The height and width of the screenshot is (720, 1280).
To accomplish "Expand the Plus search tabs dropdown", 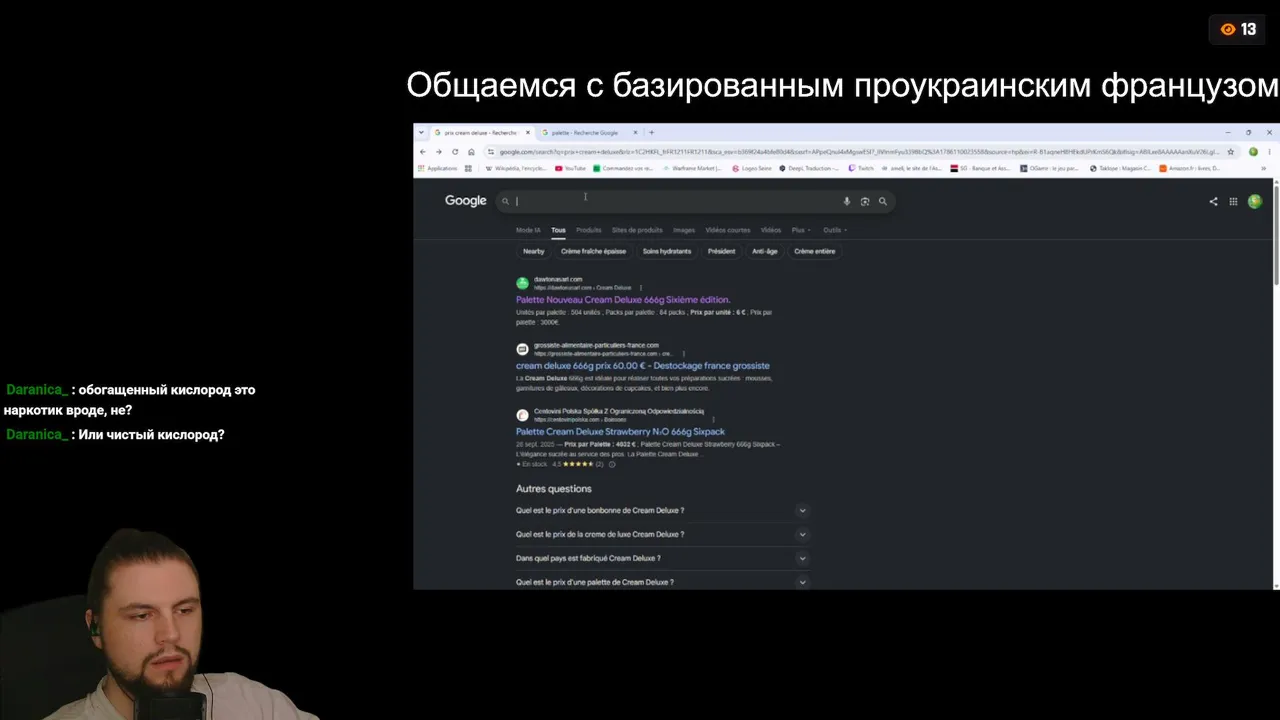I will (802, 230).
